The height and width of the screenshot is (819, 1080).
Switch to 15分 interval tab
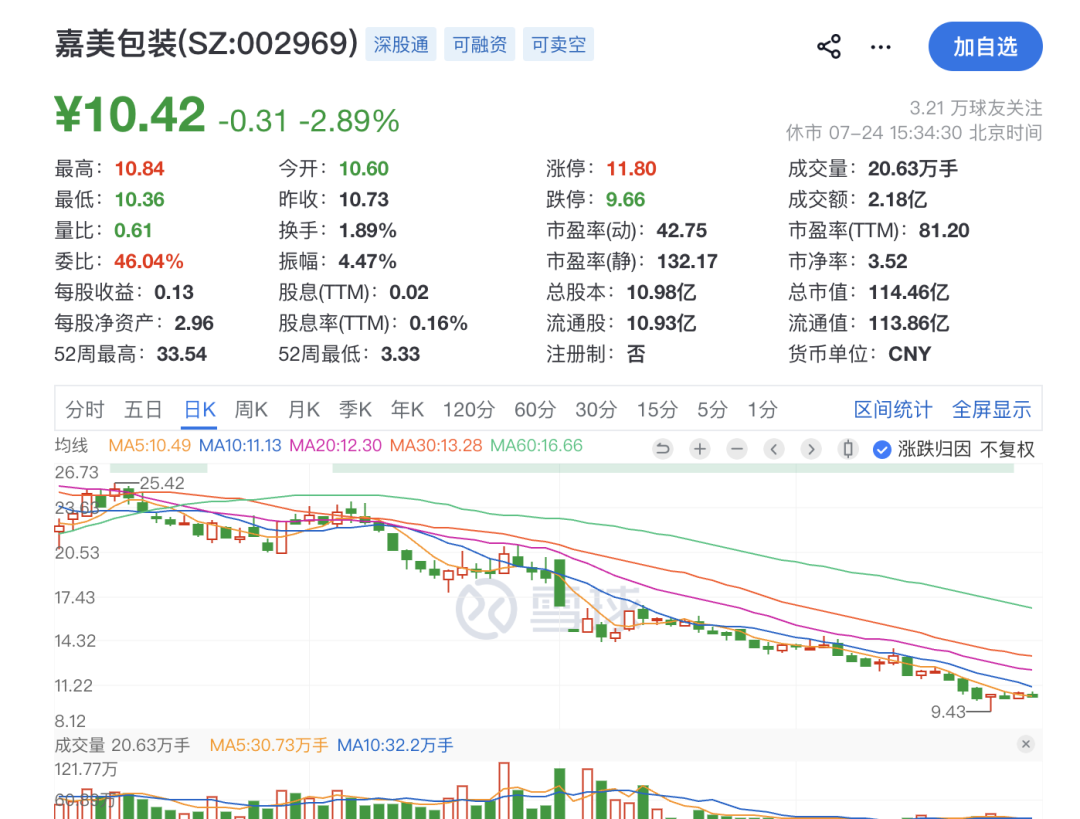[x=657, y=409]
